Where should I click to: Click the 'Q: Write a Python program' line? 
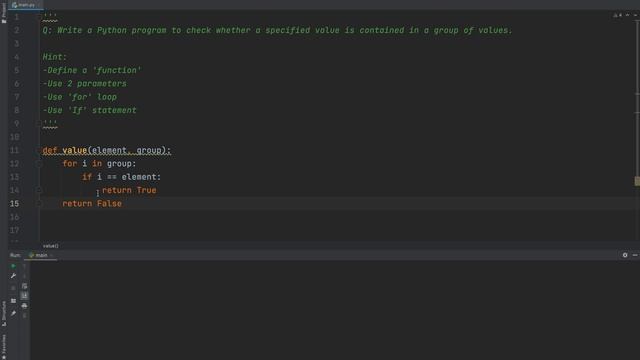point(277,31)
